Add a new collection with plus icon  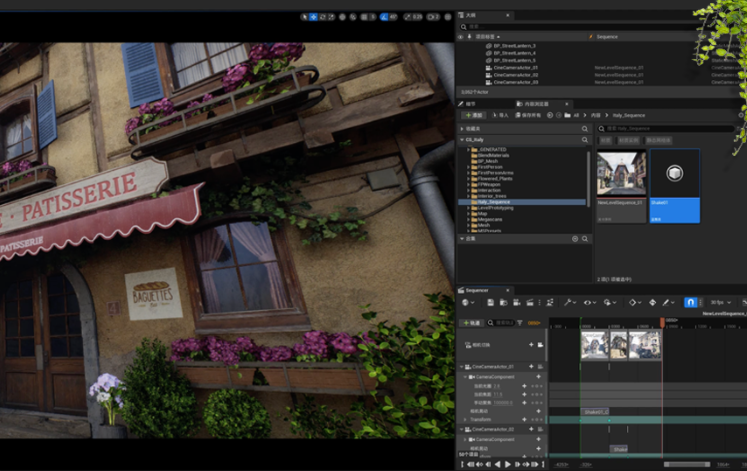point(575,239)
